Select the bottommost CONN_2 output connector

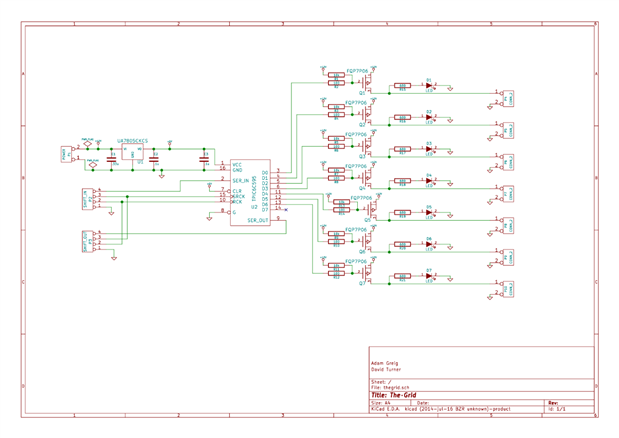click(x=508, y=289)
